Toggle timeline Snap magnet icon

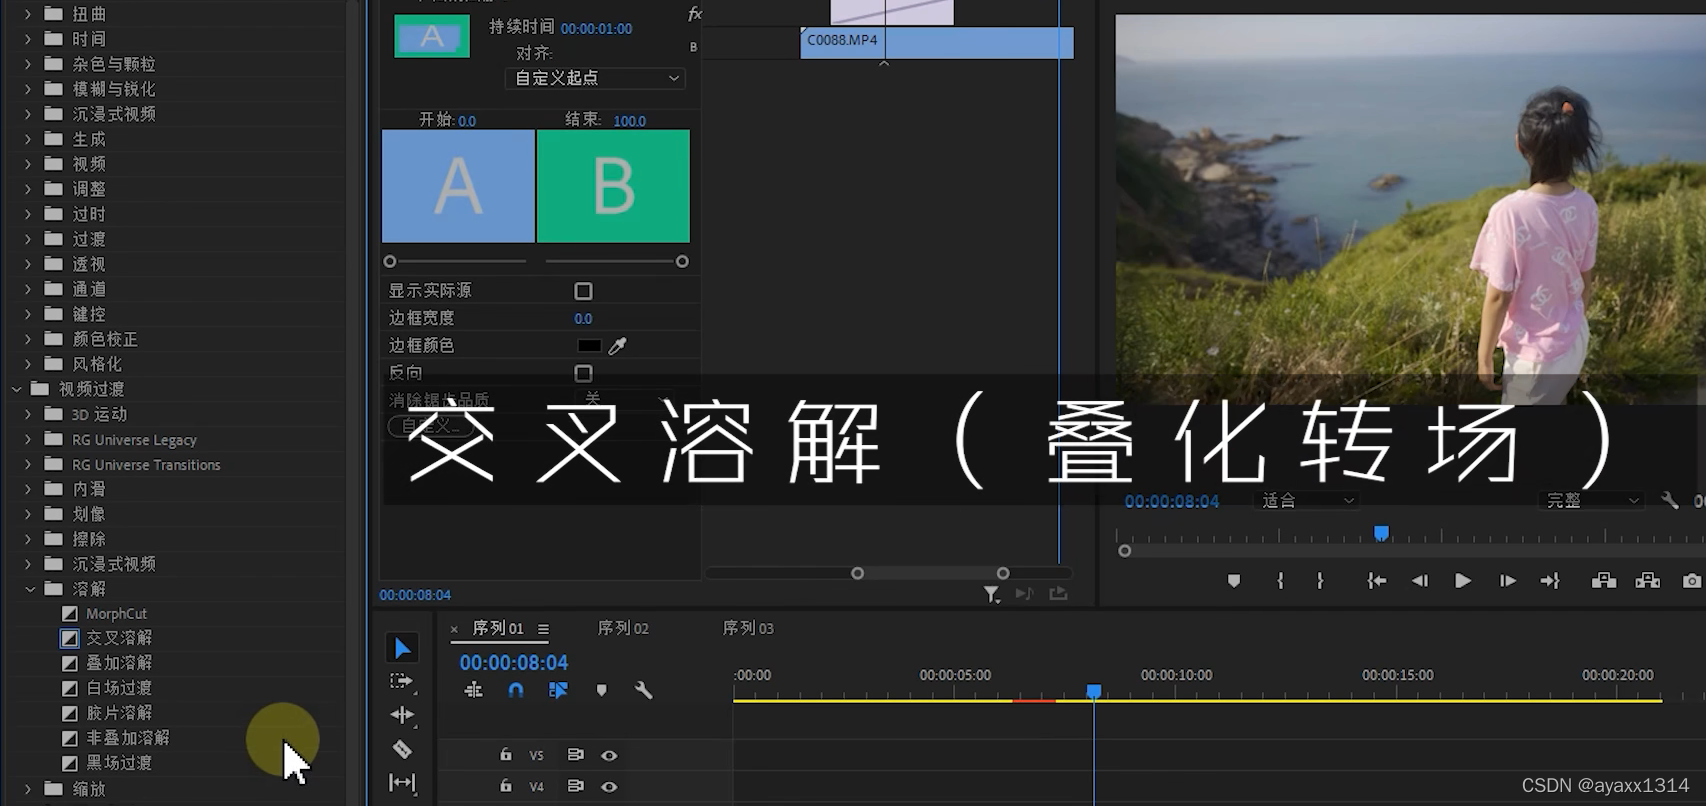coord(516,690)
